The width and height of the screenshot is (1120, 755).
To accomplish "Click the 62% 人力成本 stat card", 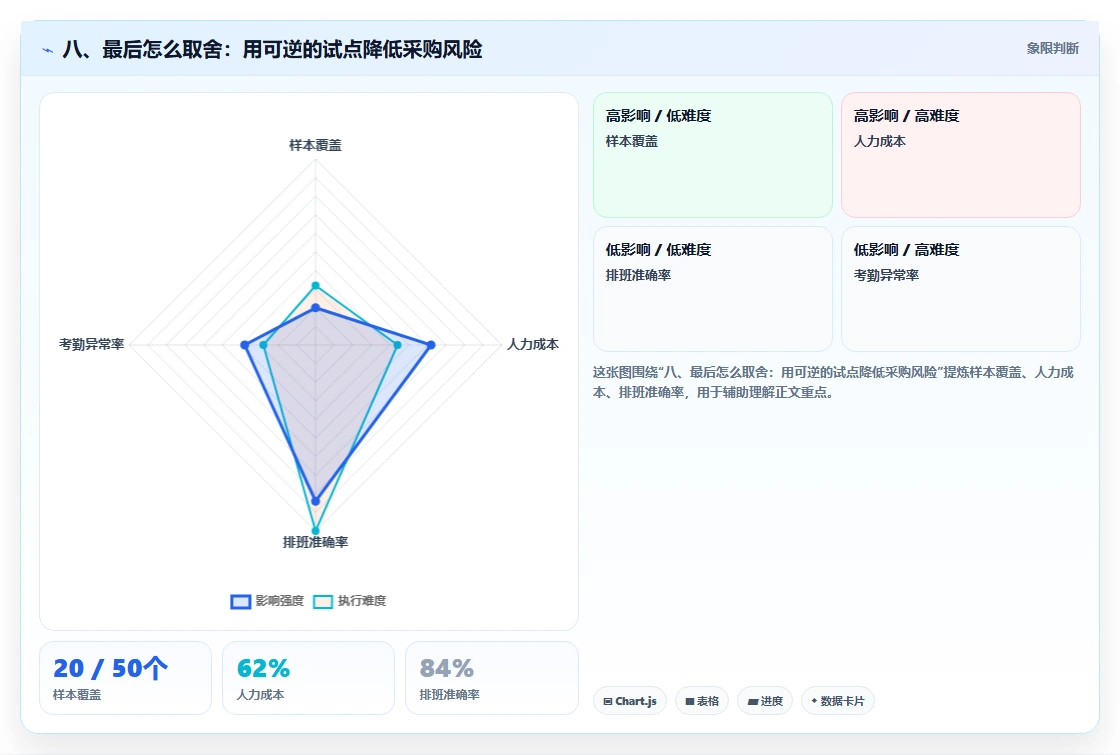I will click(x=309, y=678).
